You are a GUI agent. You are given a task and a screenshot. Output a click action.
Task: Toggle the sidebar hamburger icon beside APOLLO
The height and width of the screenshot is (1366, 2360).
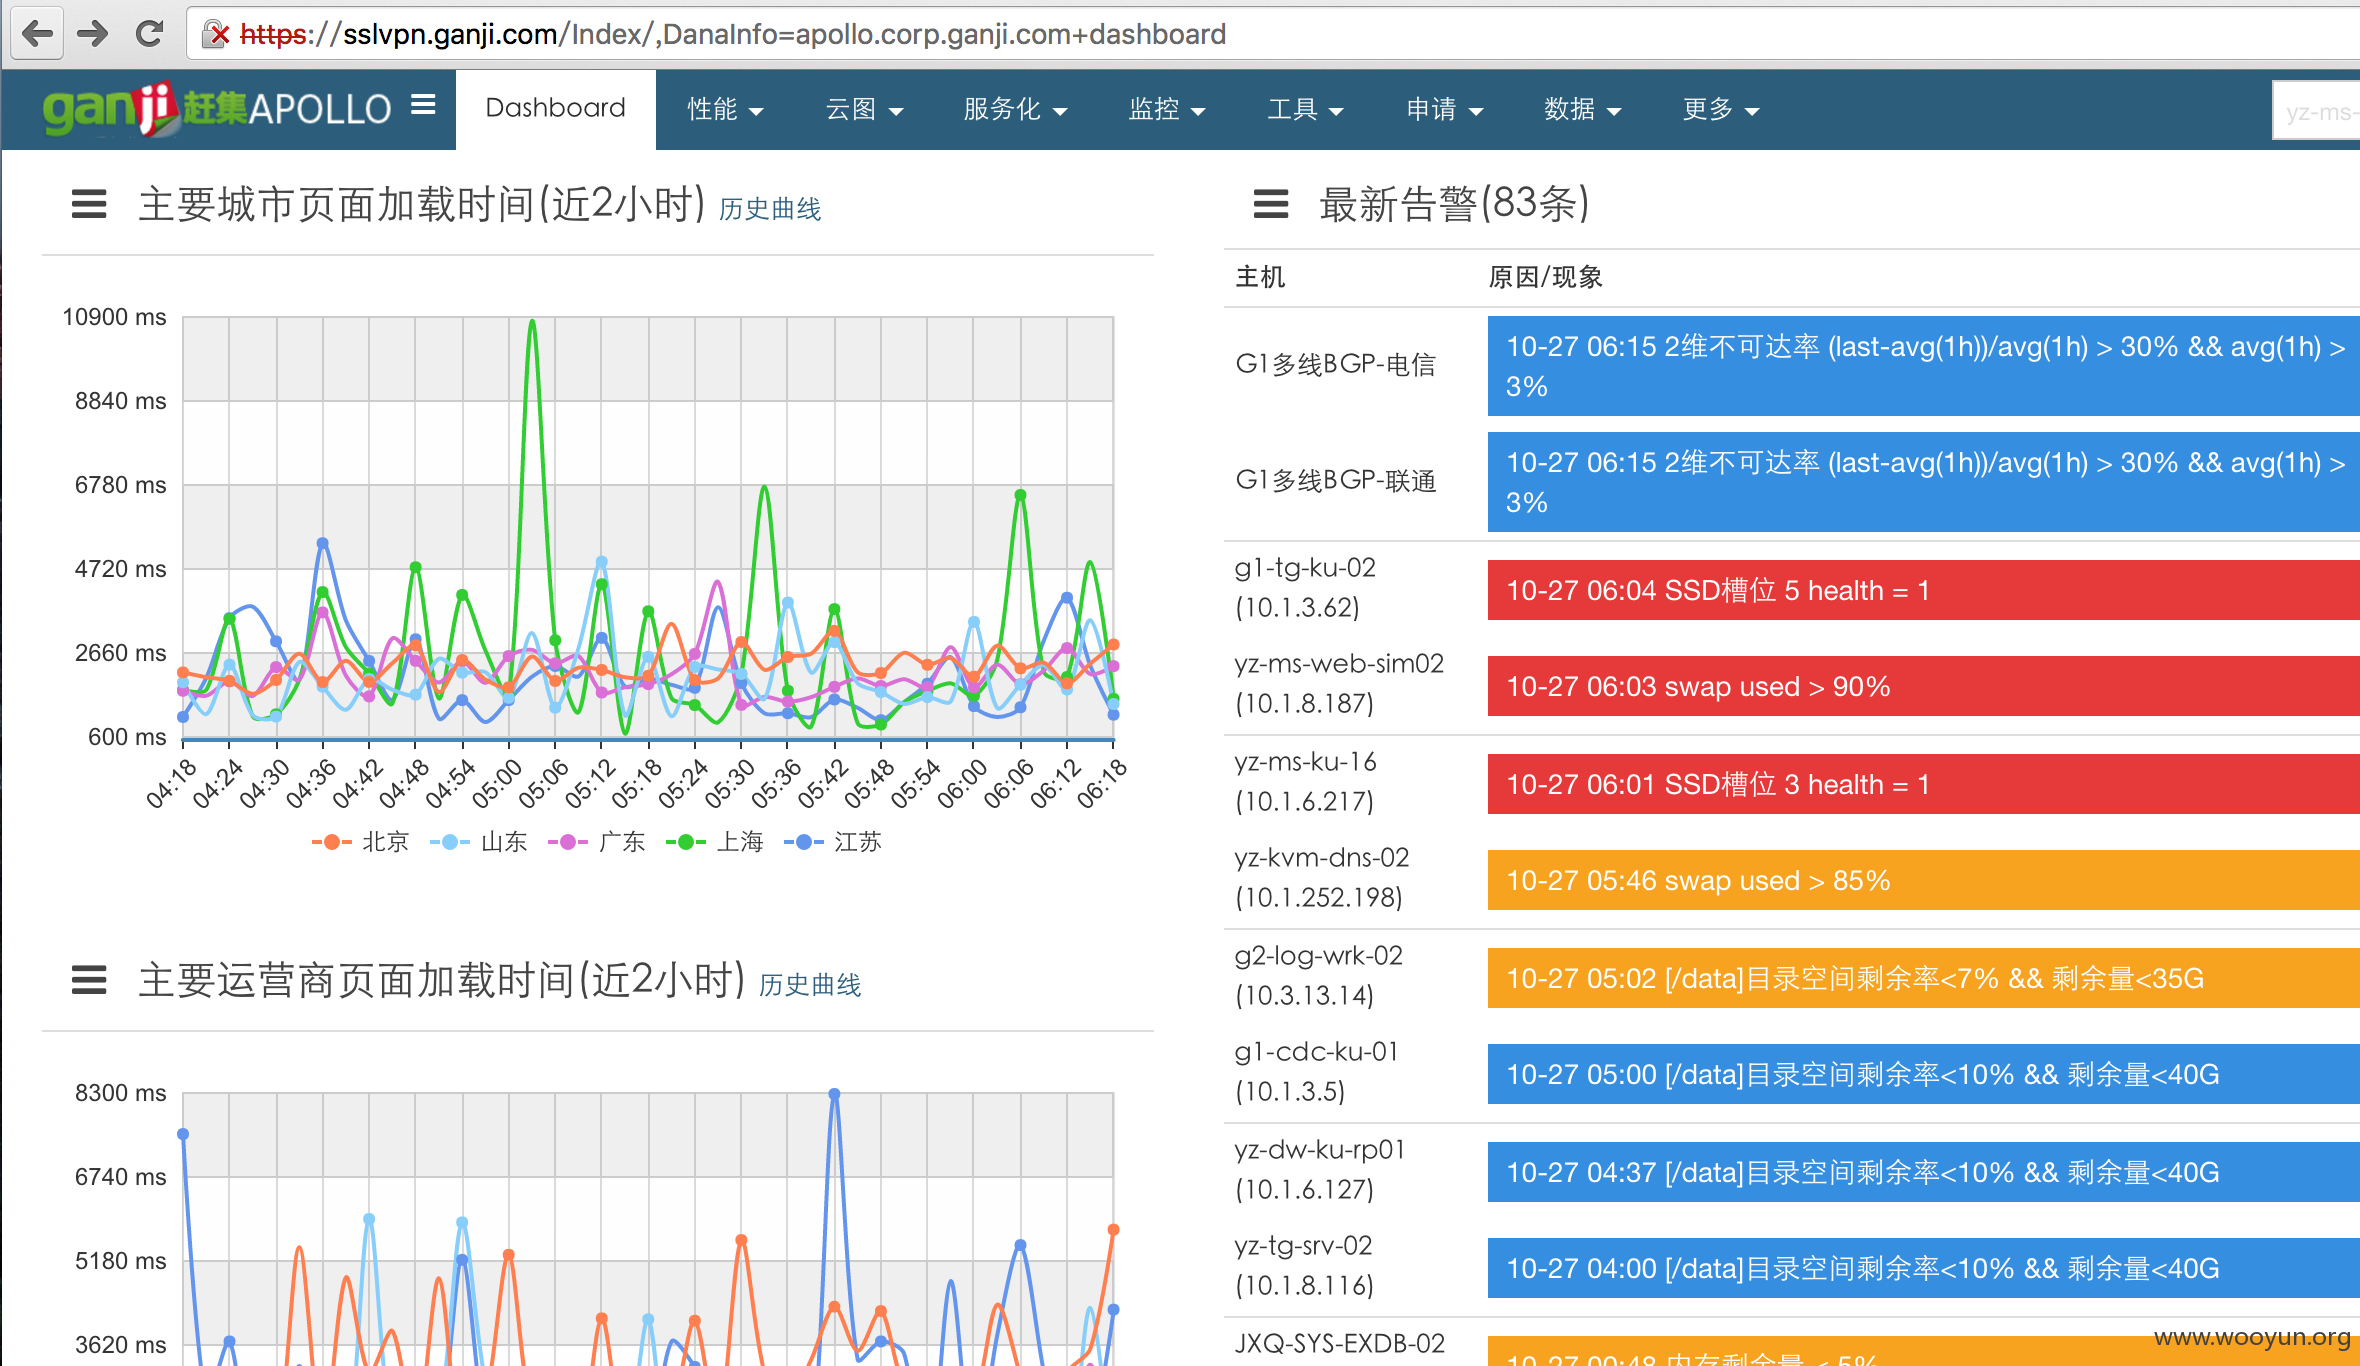point(424,104)
